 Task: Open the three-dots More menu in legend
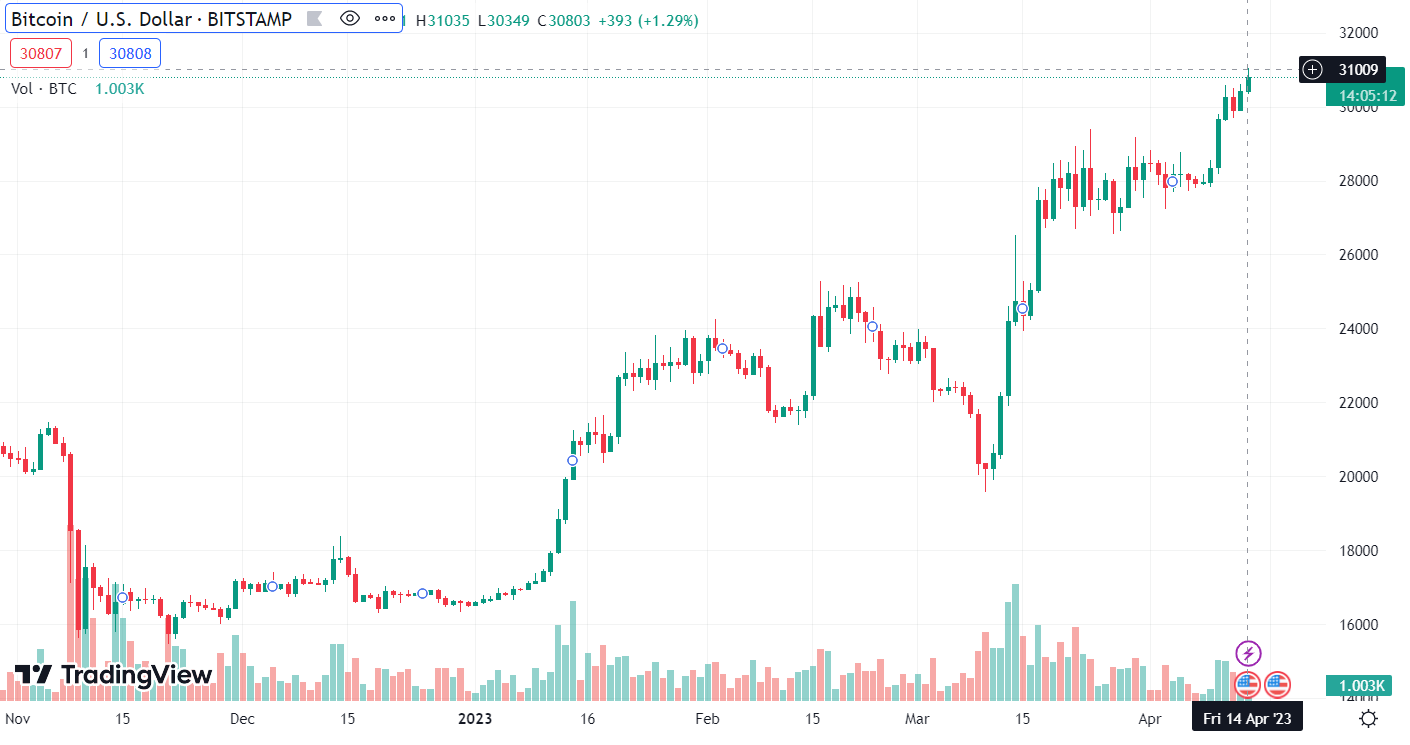pos(384,18)
